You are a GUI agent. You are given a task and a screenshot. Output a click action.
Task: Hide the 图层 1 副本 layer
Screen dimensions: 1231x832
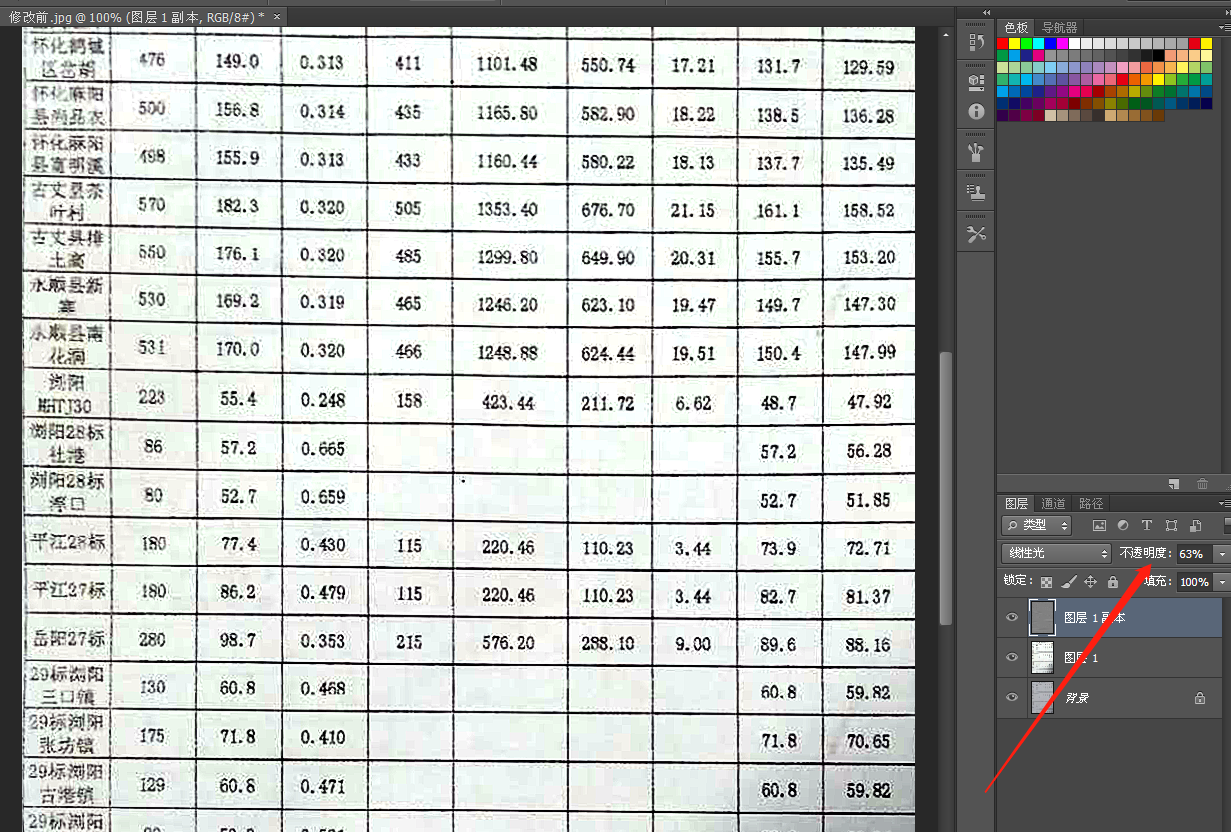1012,618
